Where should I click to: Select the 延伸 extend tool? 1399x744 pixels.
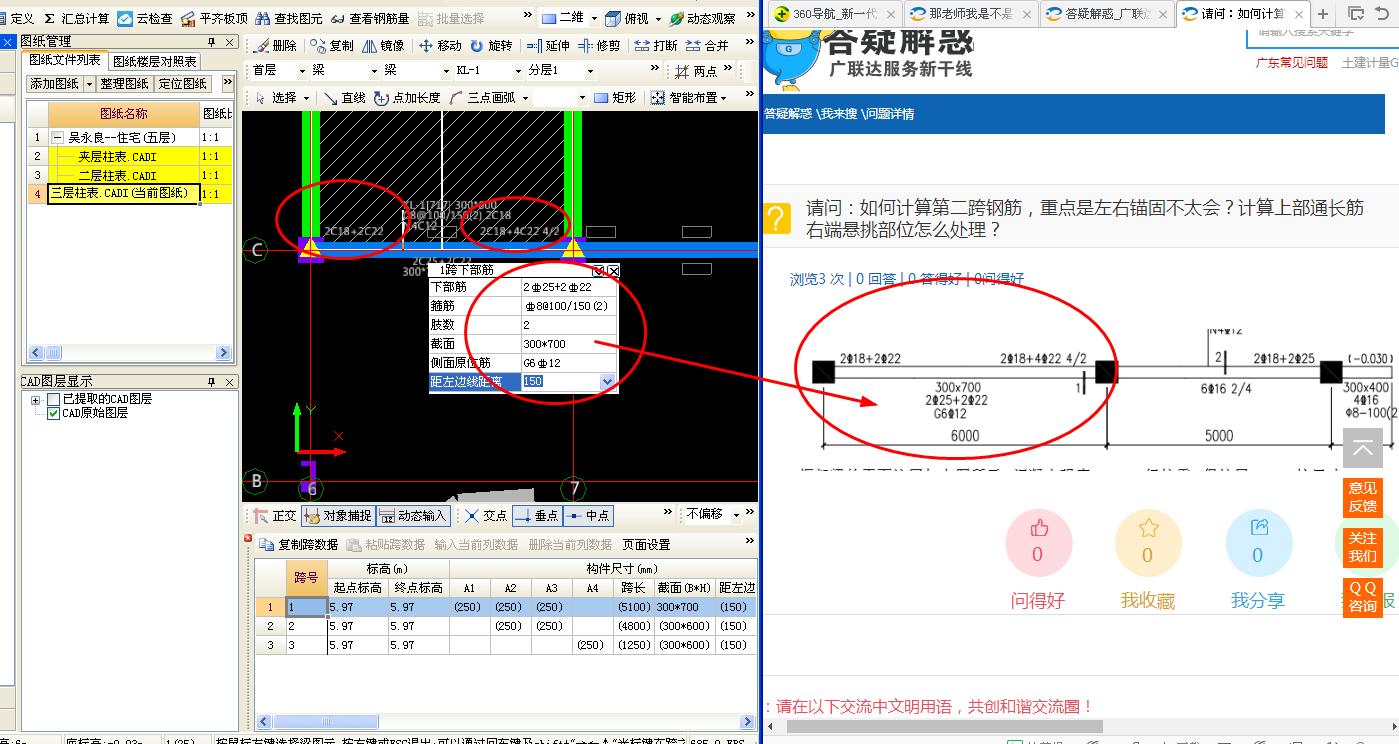(548, 46)
